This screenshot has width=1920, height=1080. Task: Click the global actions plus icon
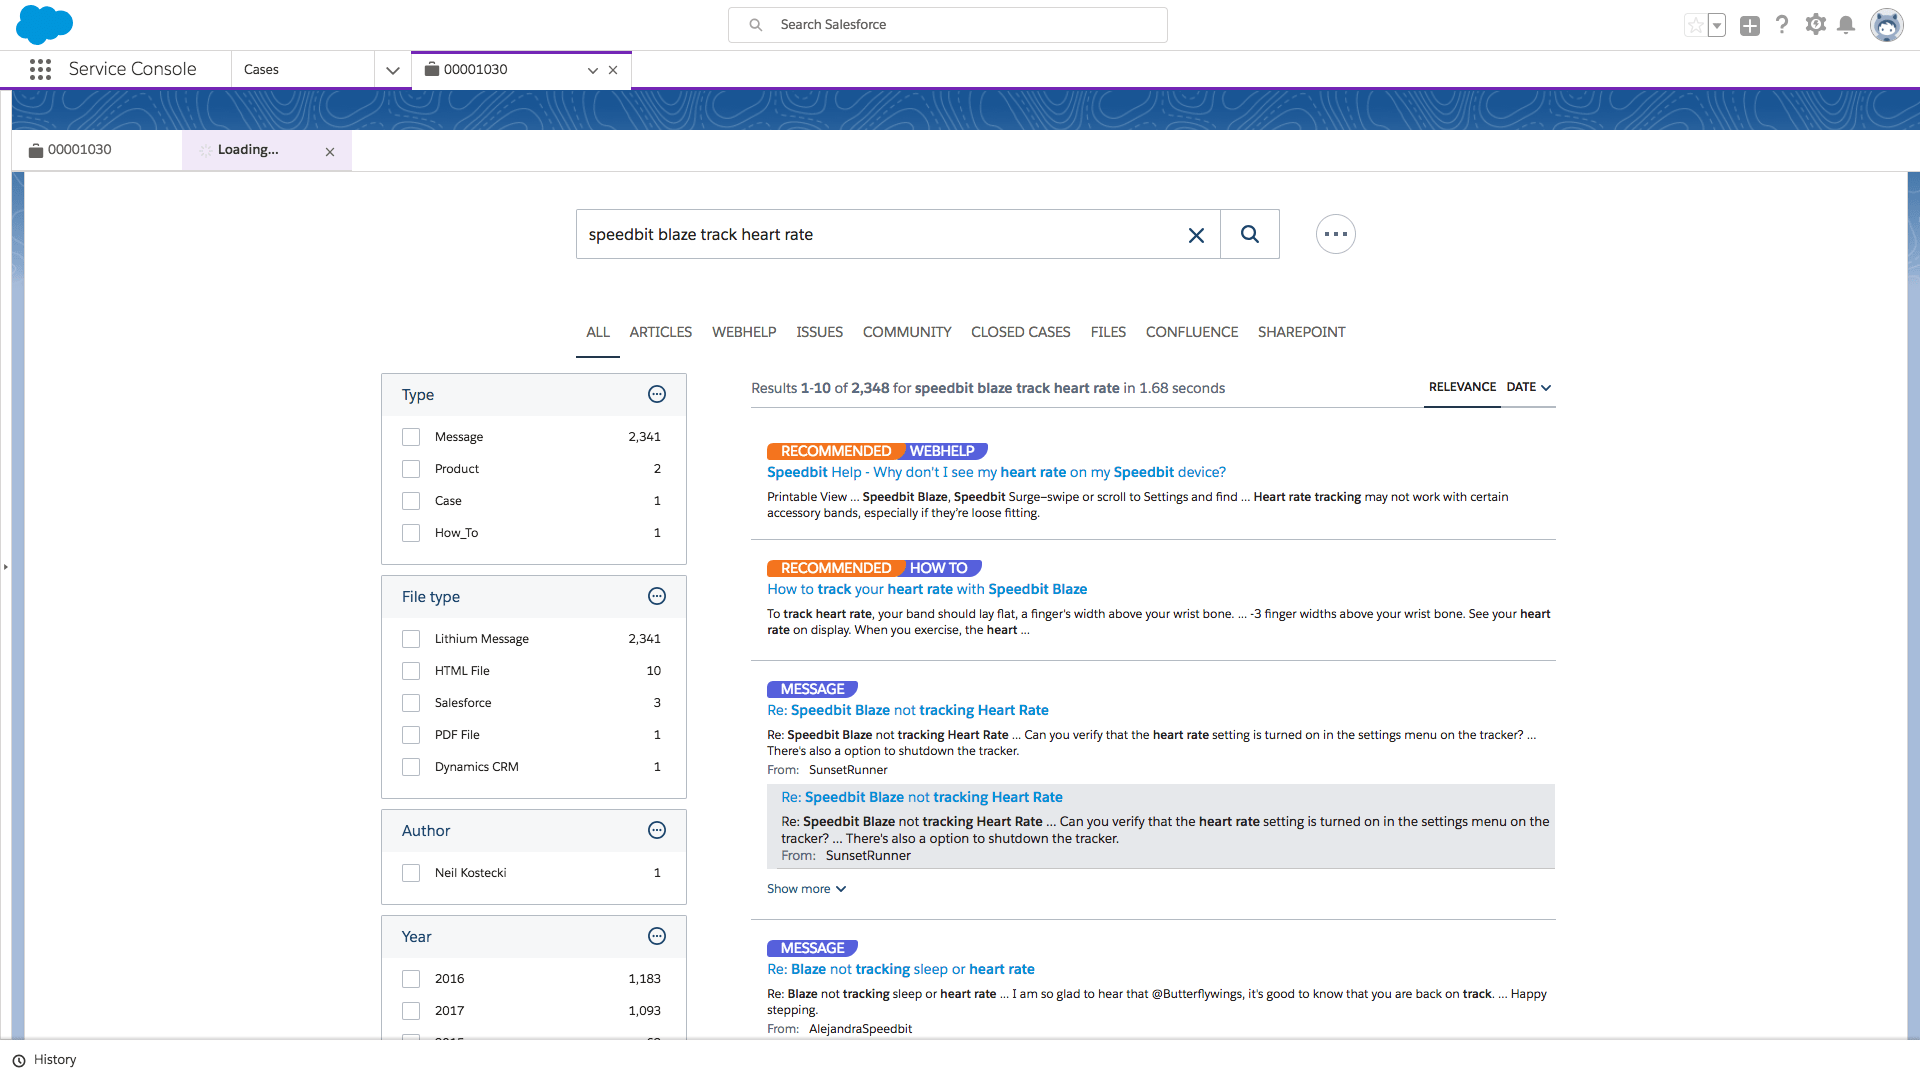[x=1749, y=26]
